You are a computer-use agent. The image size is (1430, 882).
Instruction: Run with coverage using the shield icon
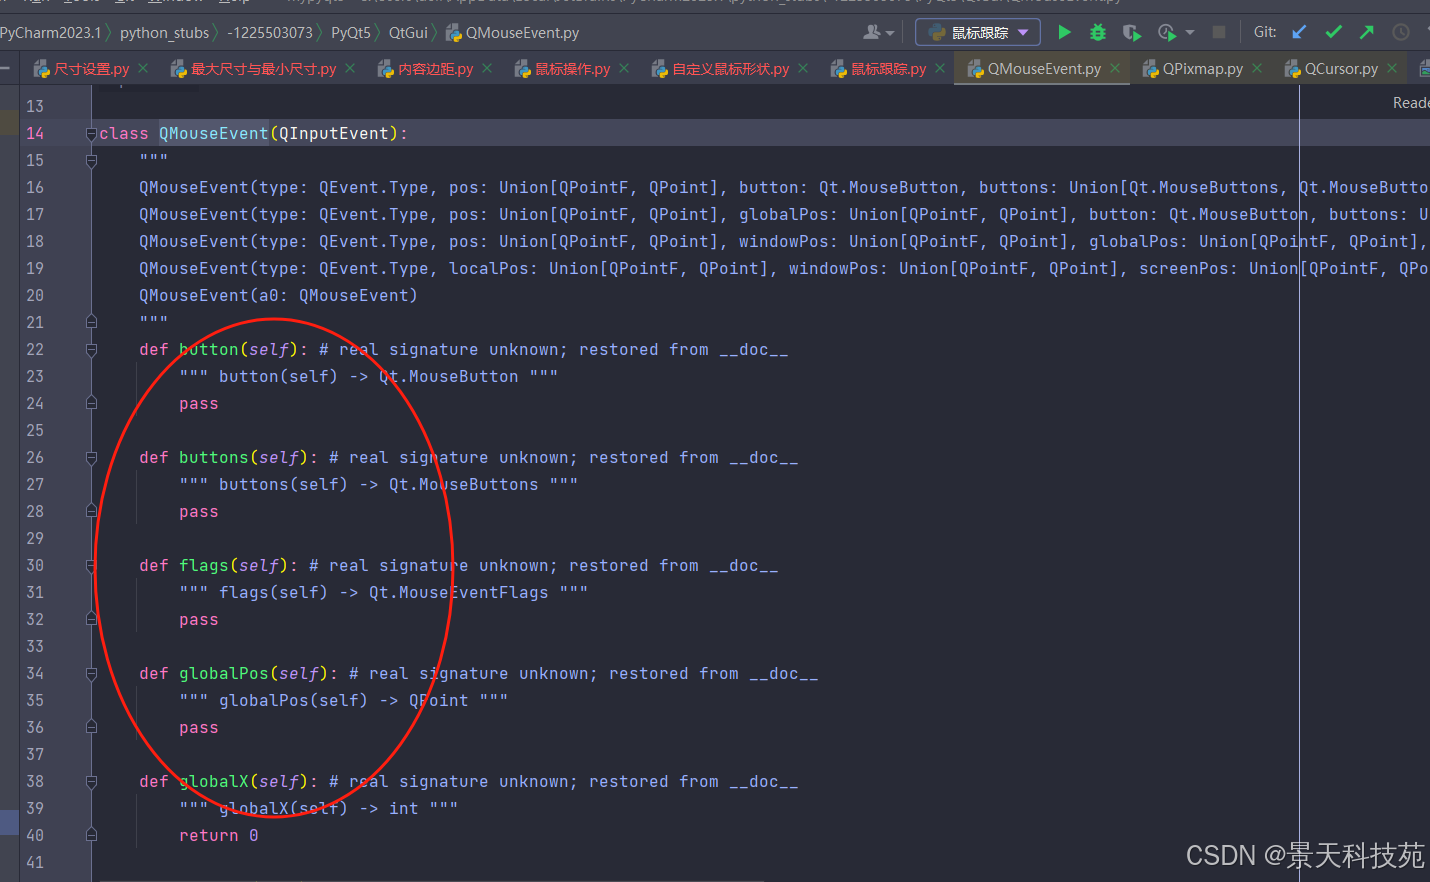pos(1131,33)
